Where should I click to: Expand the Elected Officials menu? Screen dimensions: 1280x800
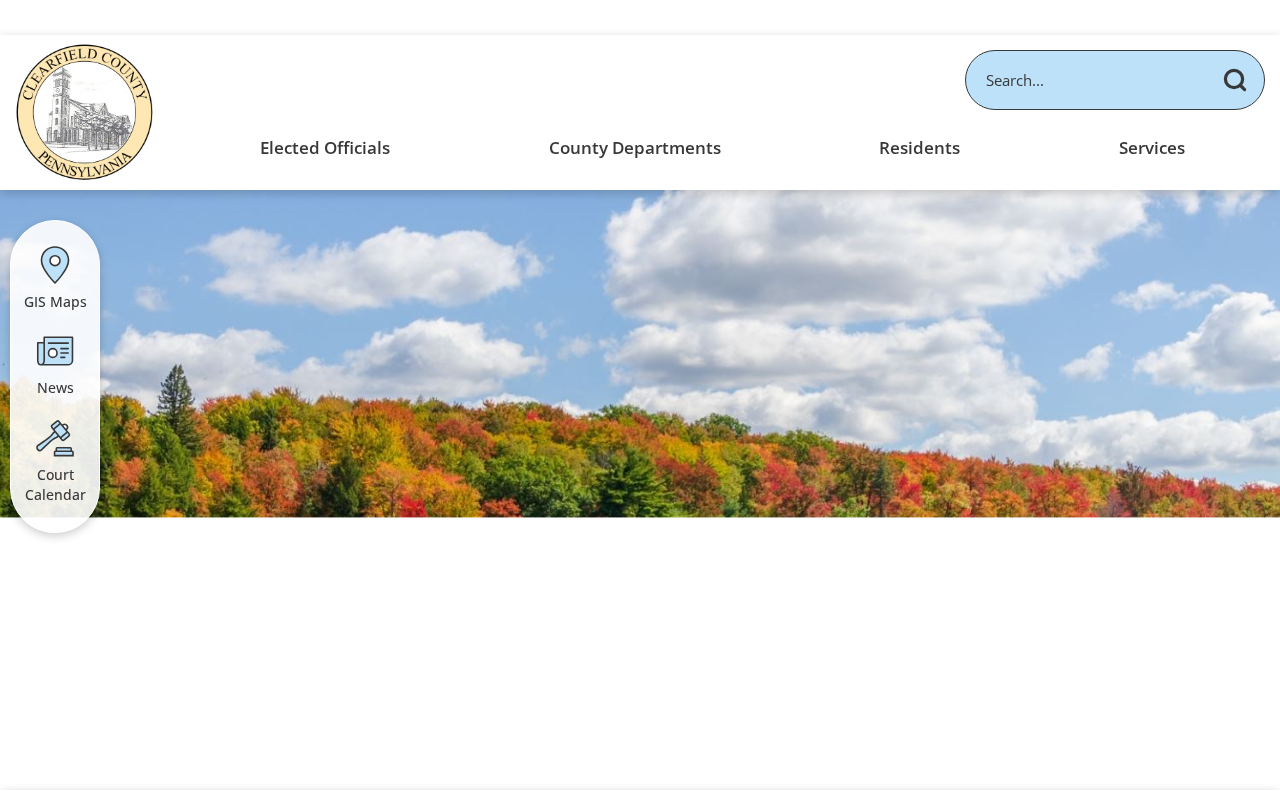tap(325, 148)
